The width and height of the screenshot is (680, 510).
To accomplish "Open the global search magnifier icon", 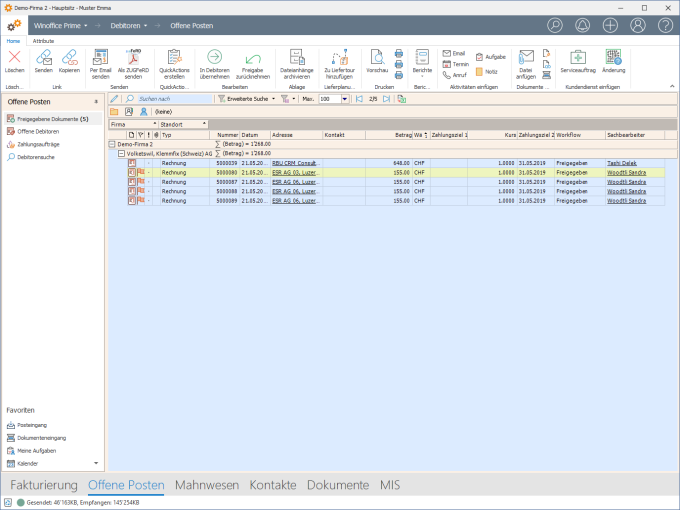I will (x=555, y=25).
